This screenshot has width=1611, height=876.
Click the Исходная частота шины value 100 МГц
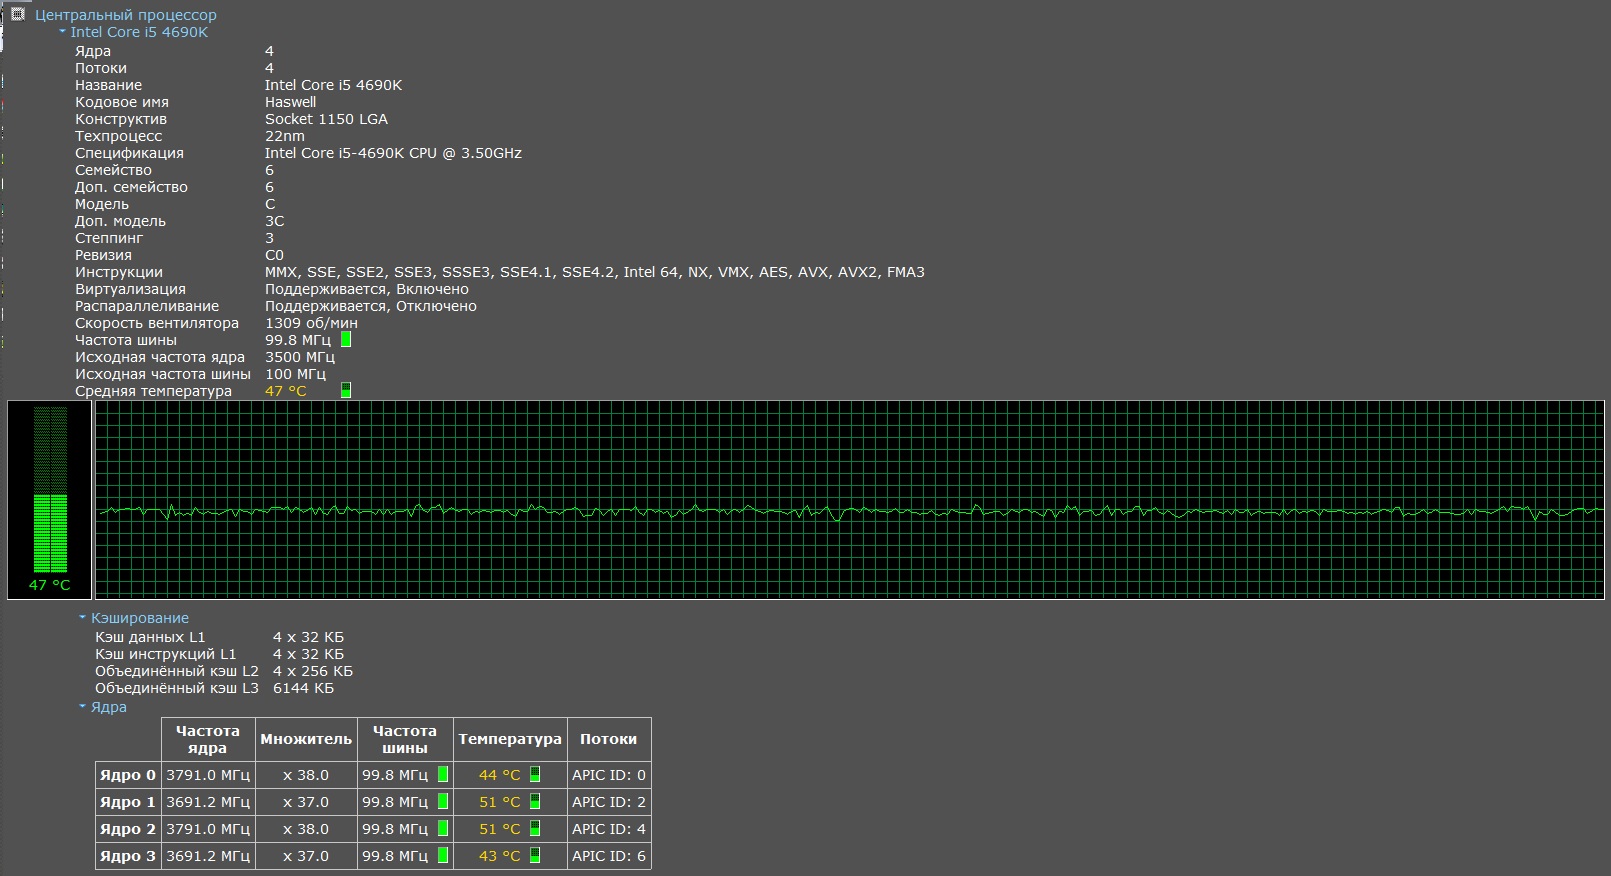pyautogui.click(x=296, y=374)
